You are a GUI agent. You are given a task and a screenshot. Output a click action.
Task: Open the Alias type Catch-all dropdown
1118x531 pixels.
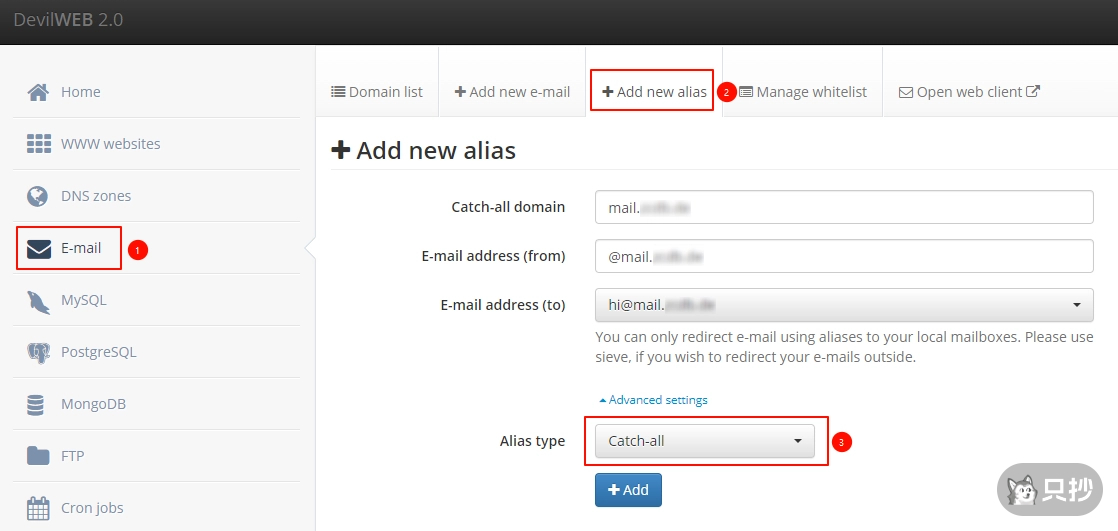click(x=704, y=441)
